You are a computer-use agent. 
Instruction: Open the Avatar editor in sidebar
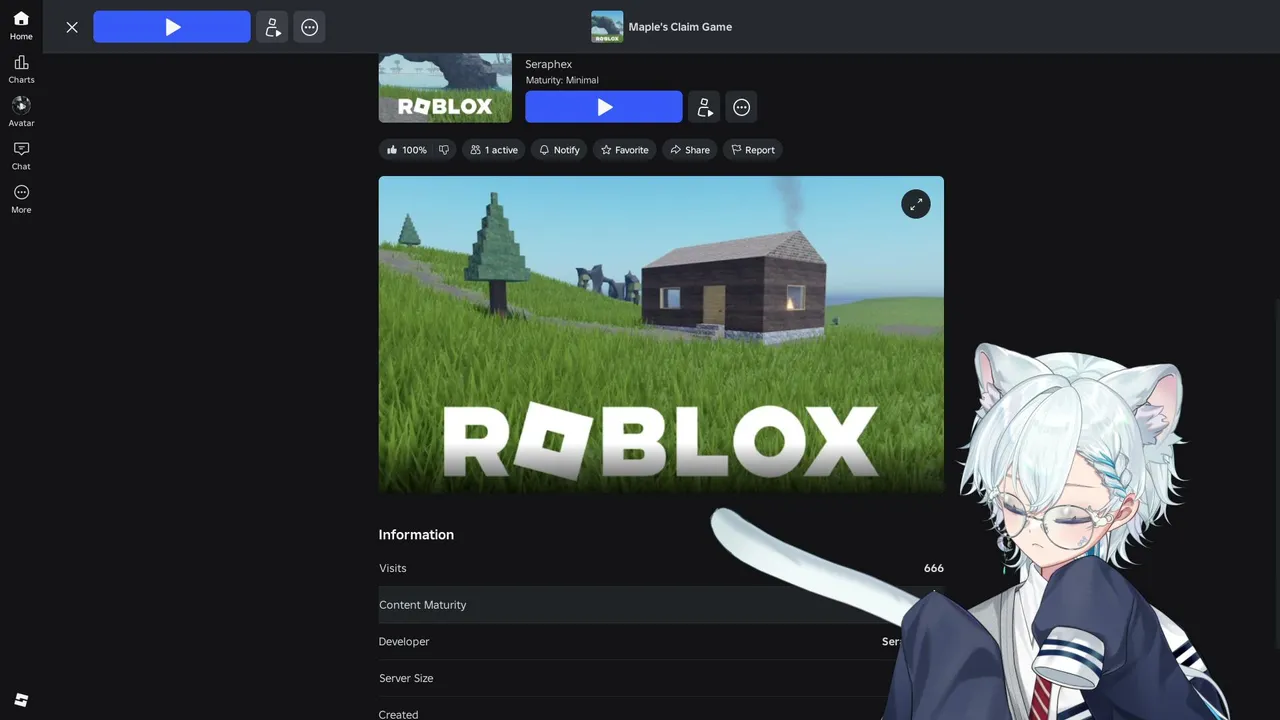click(21, 113)
